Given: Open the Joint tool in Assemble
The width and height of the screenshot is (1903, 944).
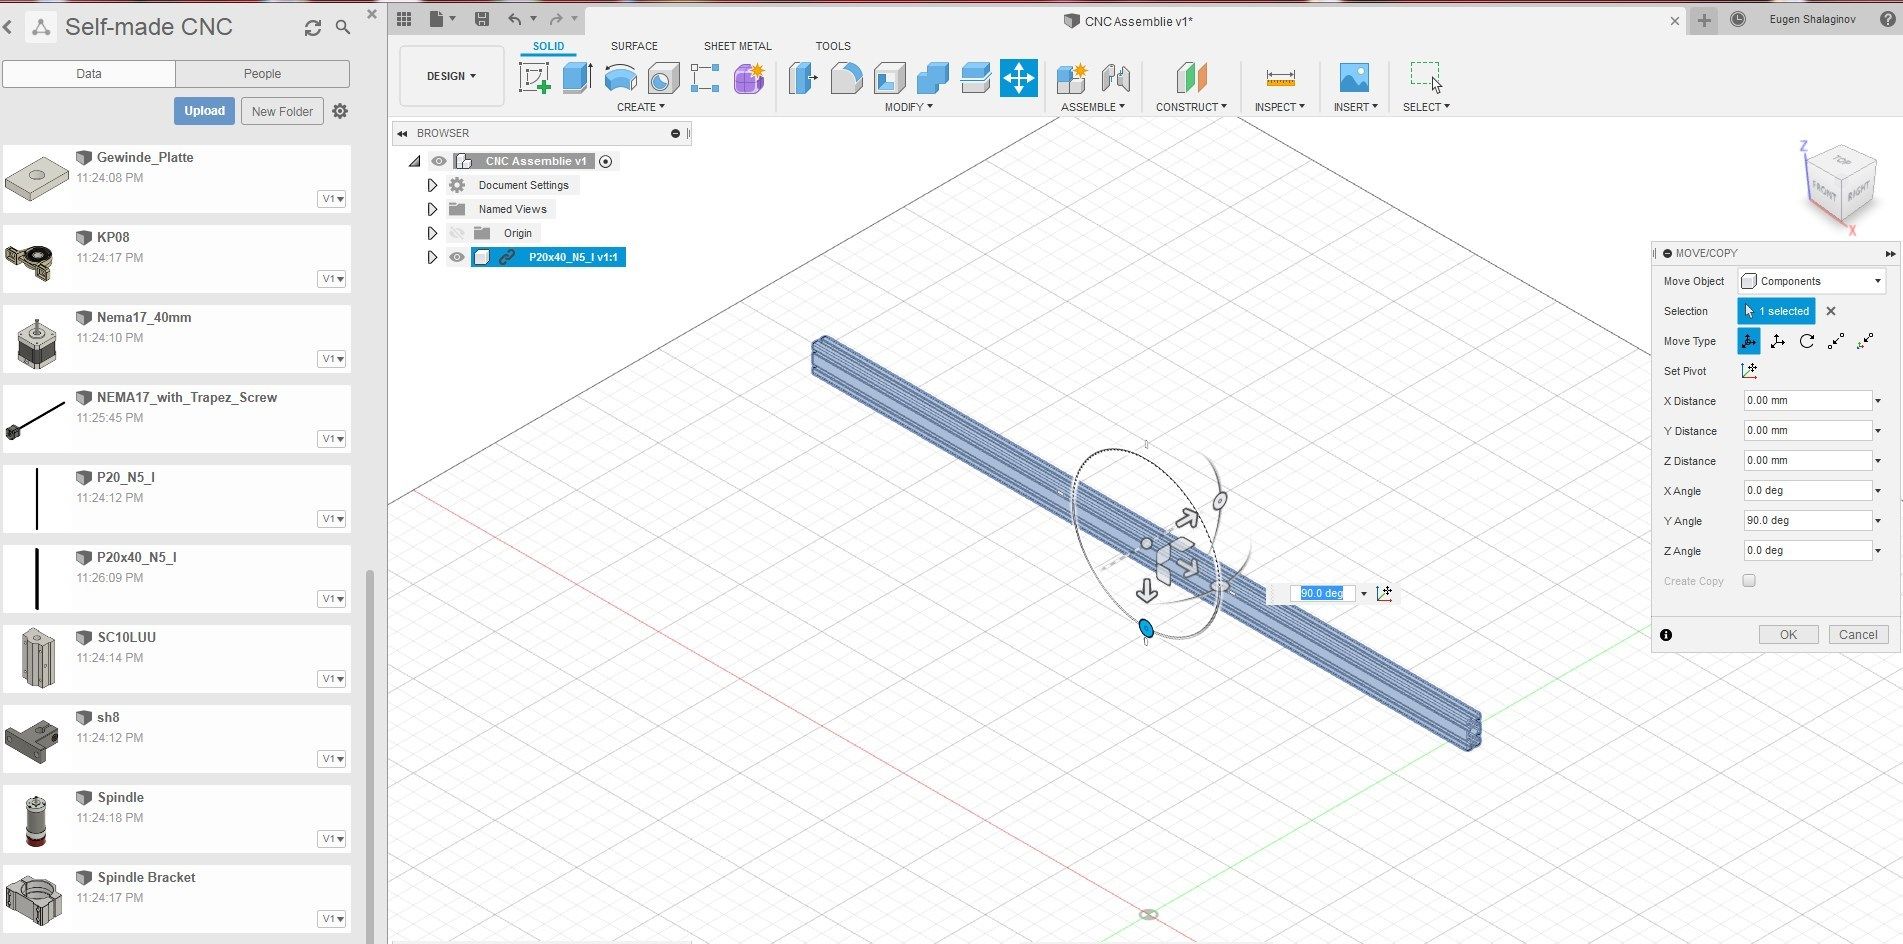Looking at the screenshot, I should [1114, 79].
